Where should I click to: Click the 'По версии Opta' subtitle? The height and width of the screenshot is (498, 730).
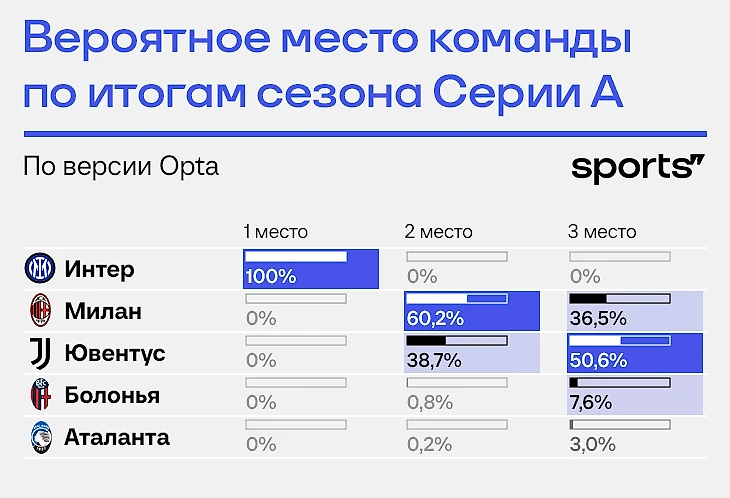pyautogui.click(x=121, y=166)
